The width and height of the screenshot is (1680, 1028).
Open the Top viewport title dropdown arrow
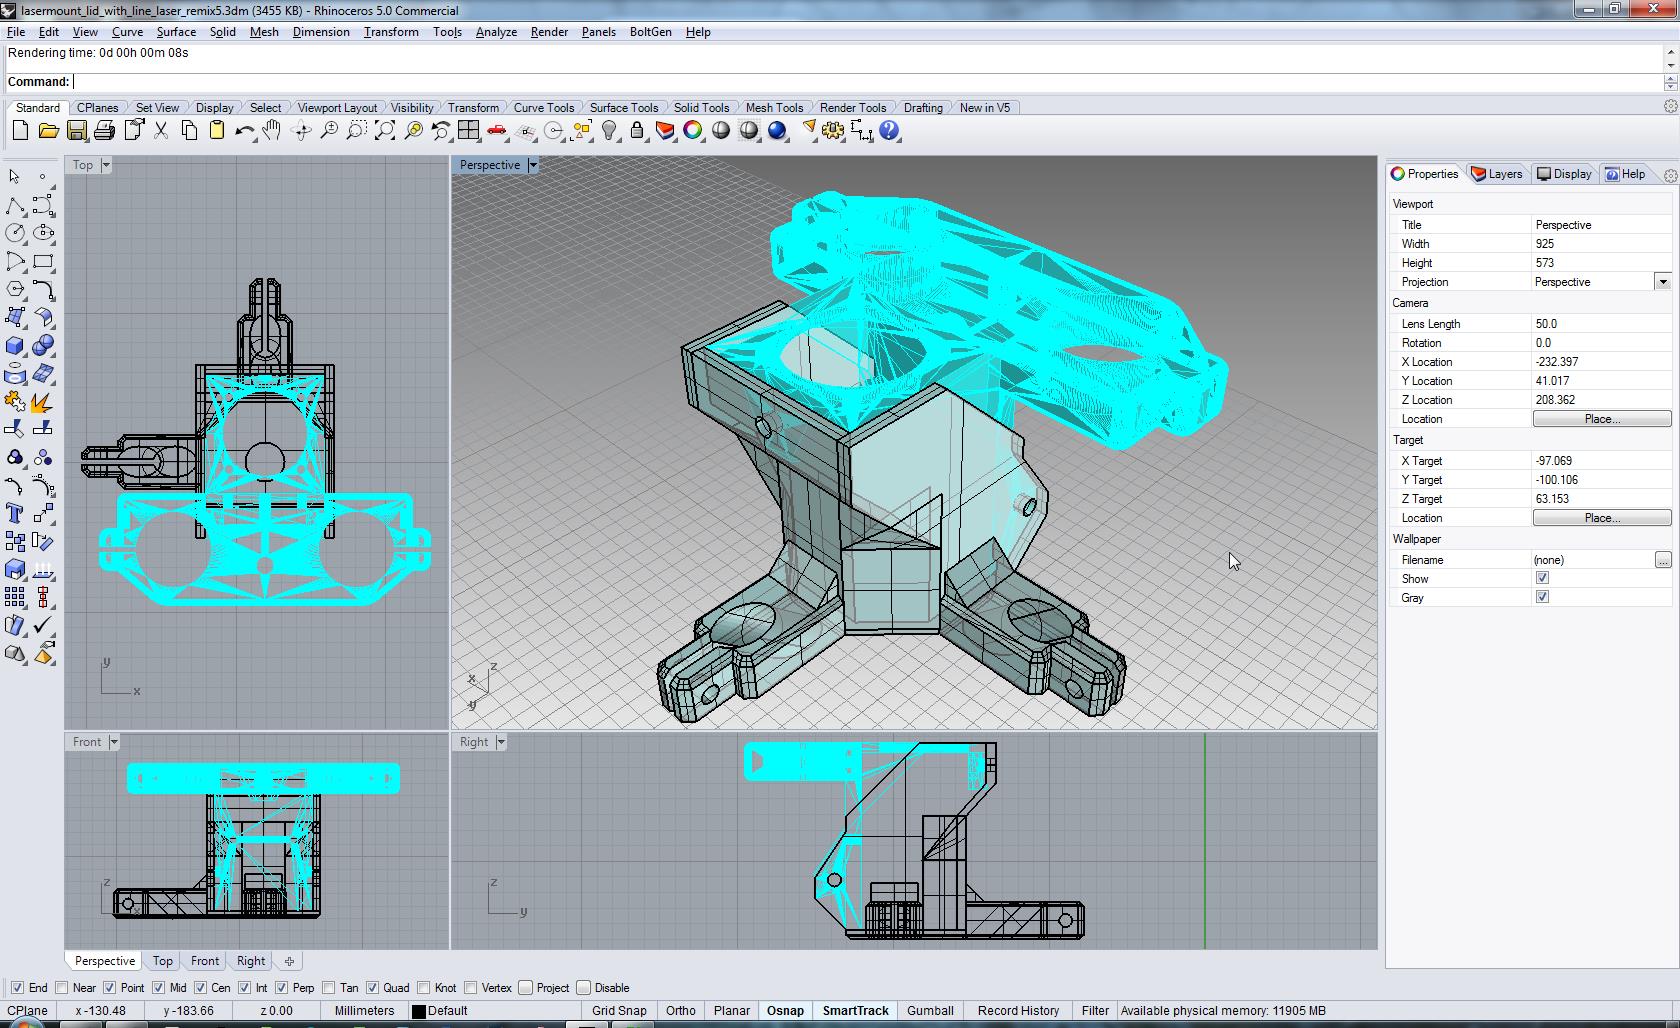point(106,165)
